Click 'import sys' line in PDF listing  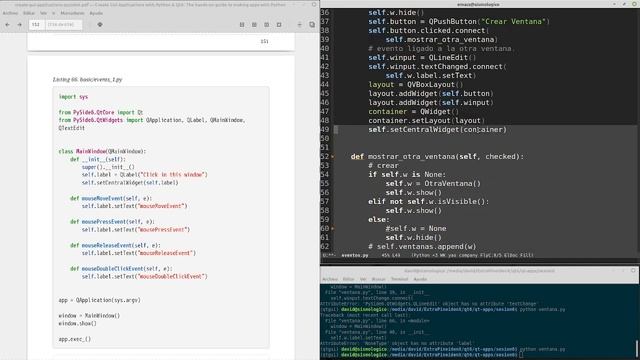click(73, 97)
